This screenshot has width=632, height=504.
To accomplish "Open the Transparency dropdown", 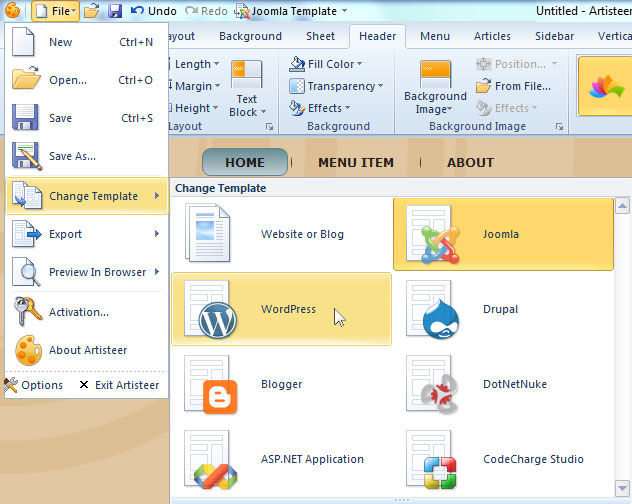I will (x=336, y=86).
